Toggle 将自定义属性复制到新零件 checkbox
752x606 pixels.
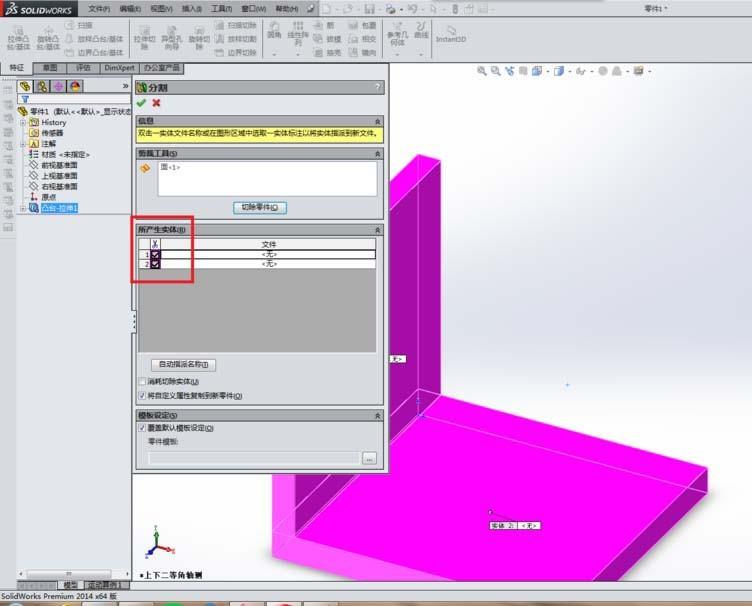pyautogui.click(x=142, y=396)
